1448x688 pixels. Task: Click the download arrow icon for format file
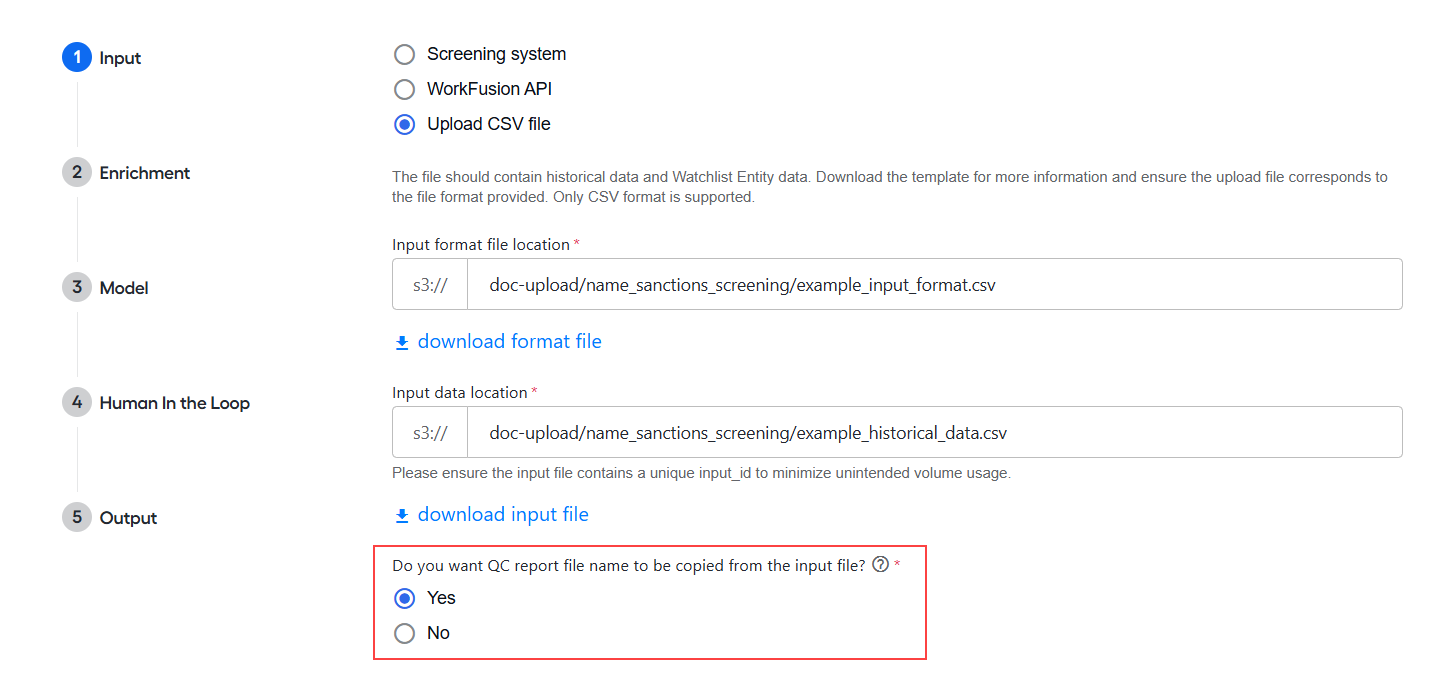tap(402, 343)
